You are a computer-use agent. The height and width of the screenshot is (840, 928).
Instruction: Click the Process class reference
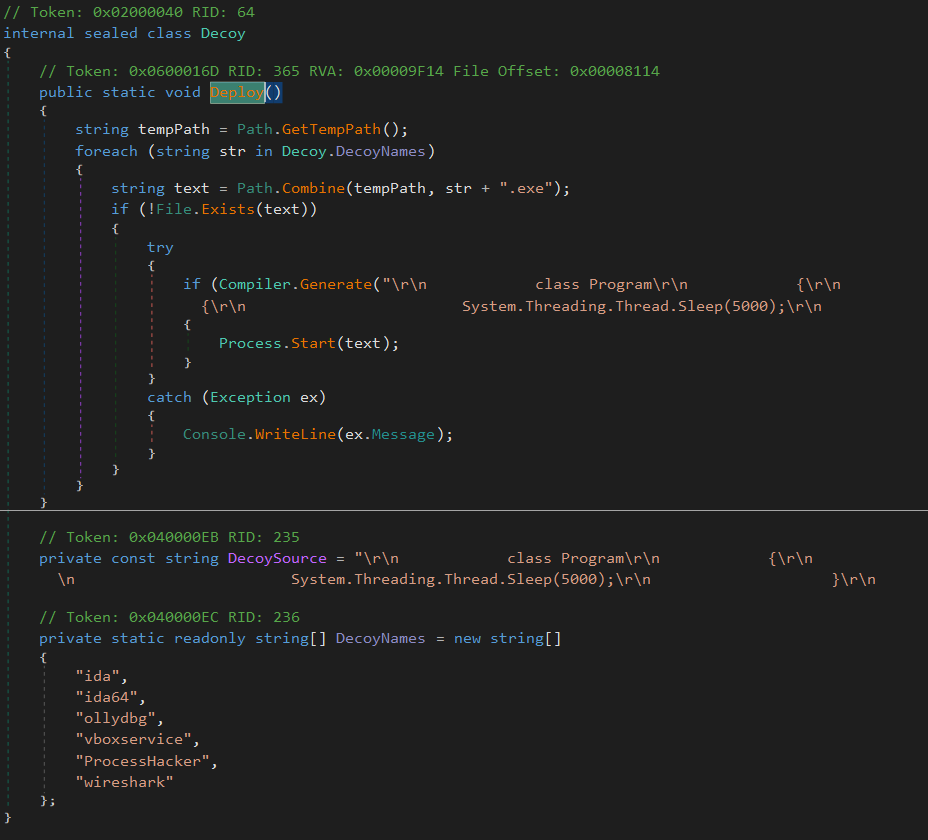pos(250,343)
